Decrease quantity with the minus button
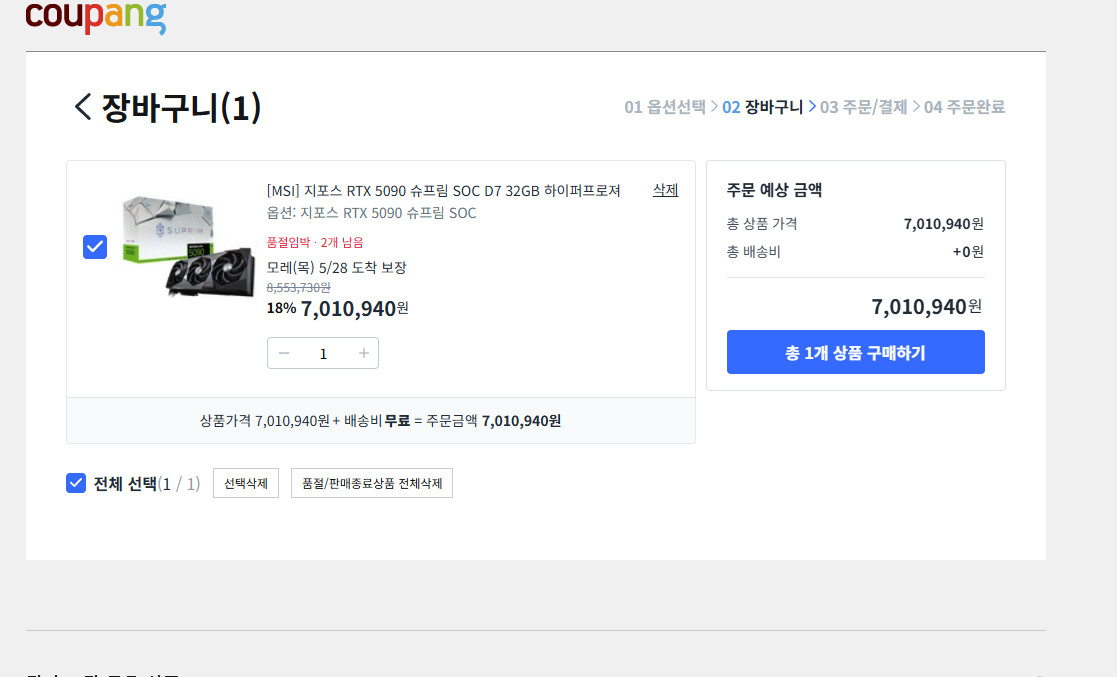Image resolution: width=1117 pixels, height=677 pixels. pos(284,353)
